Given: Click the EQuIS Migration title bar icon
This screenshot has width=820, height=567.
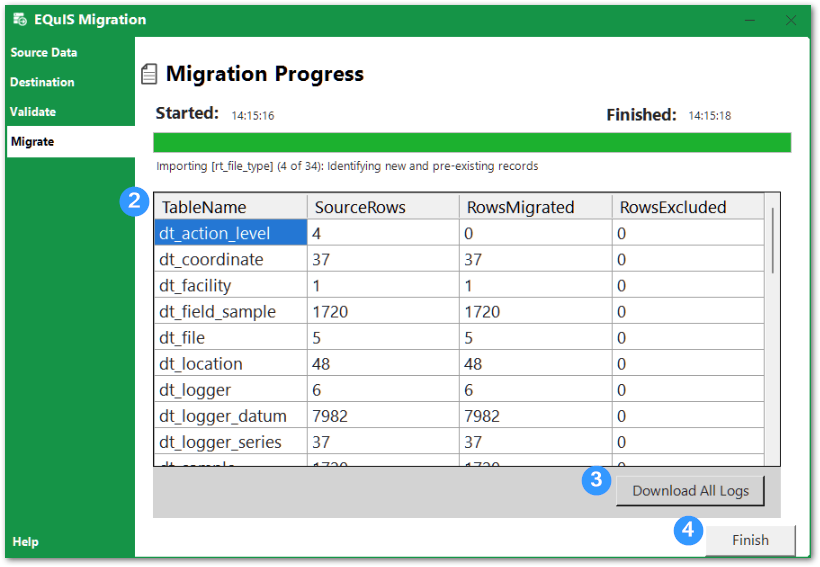Looking at the screenshot, I should tap(20, 19).
